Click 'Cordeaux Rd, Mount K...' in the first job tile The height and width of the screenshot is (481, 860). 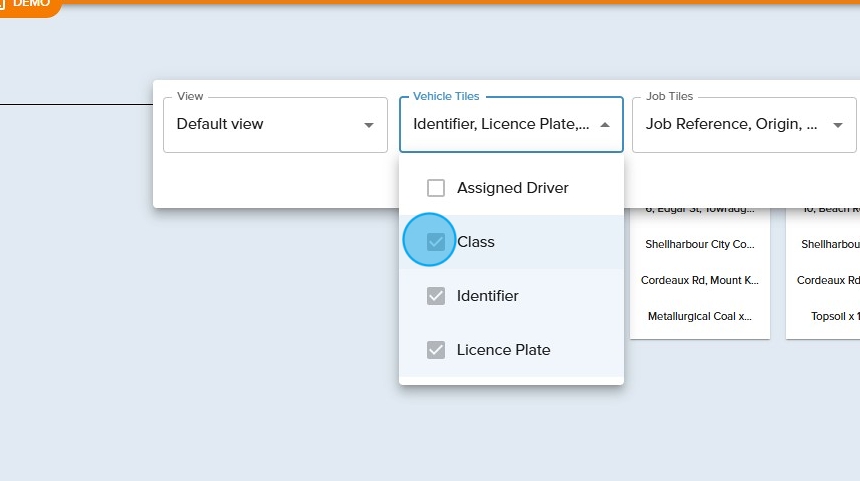[700, 280]
